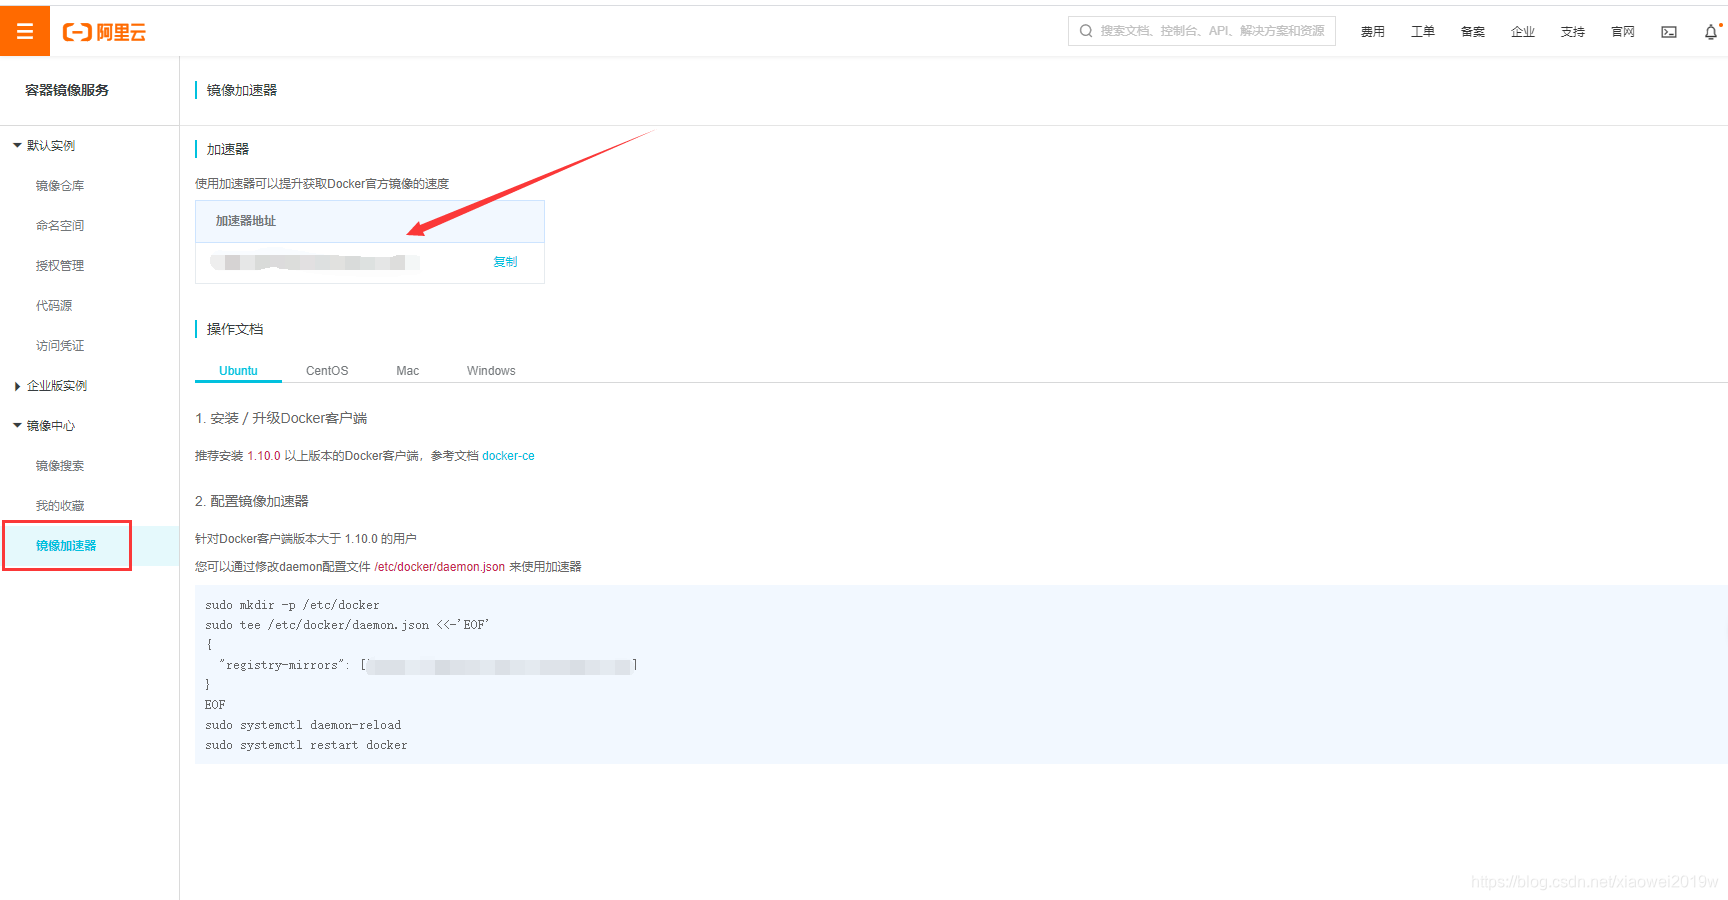Open the 支持 menu
The height and width of the screenshot is (900, 1728).
(1573, 32)
